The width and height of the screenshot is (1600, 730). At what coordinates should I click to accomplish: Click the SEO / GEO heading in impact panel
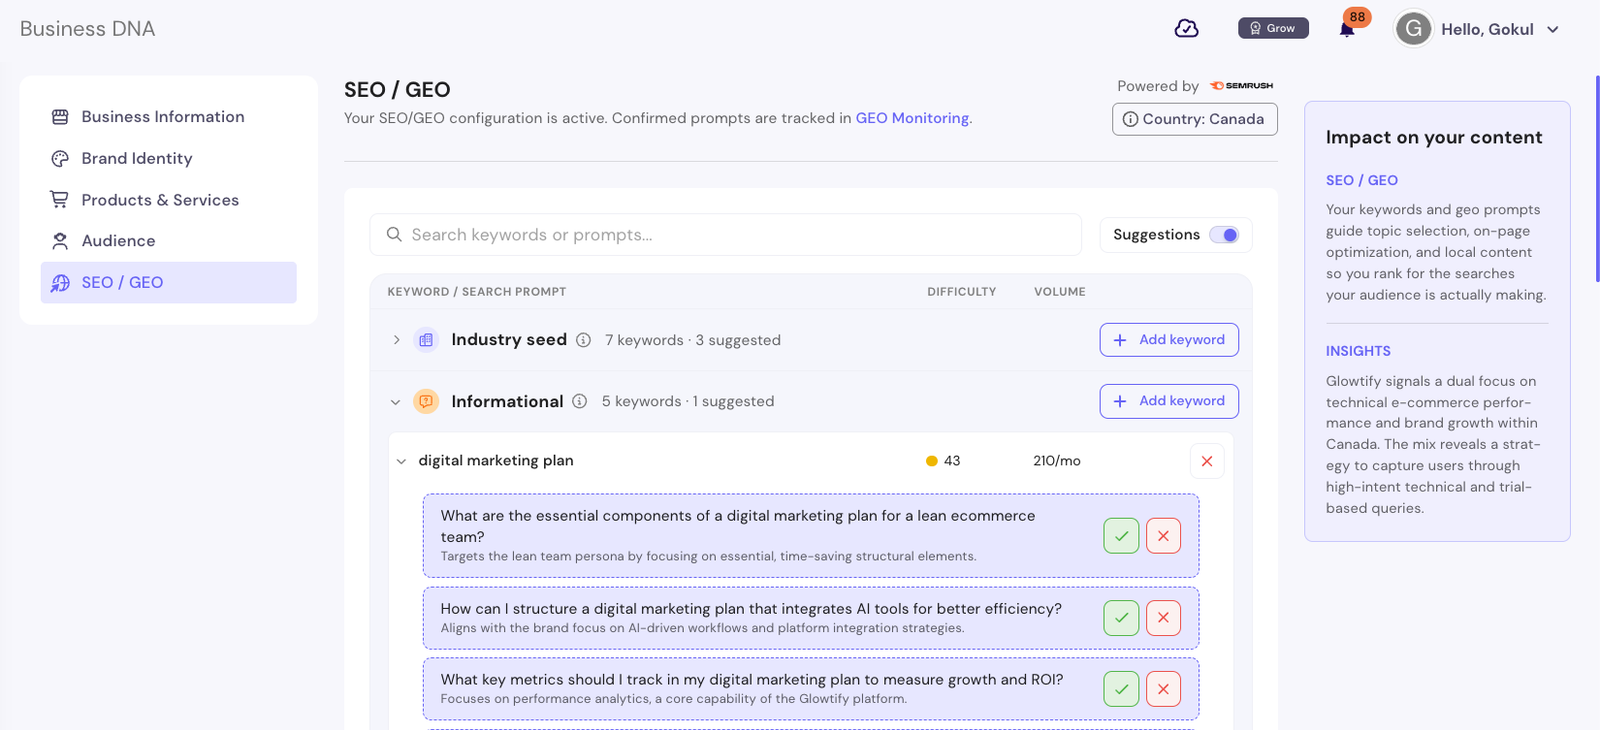(x=1362, y=180)
